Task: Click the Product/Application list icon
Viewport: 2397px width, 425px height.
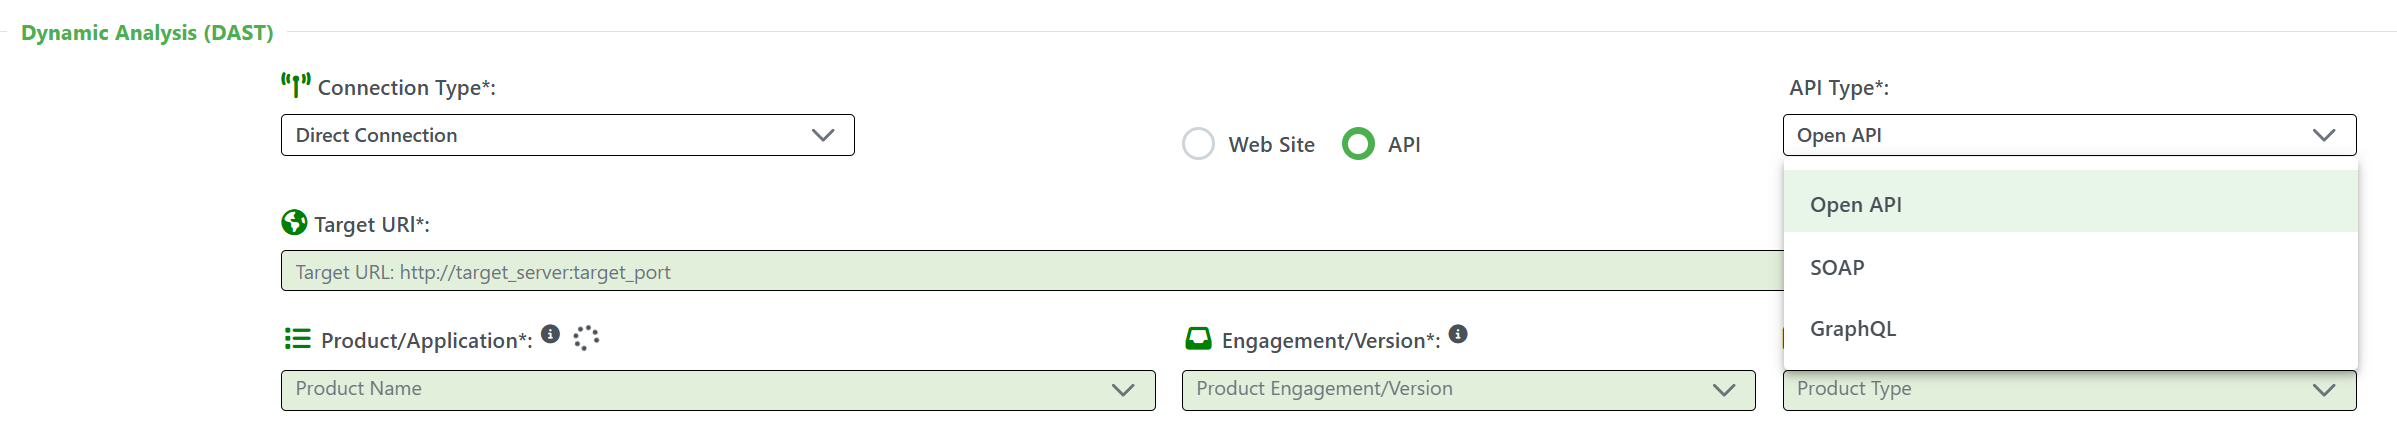Action: [297, 339]
